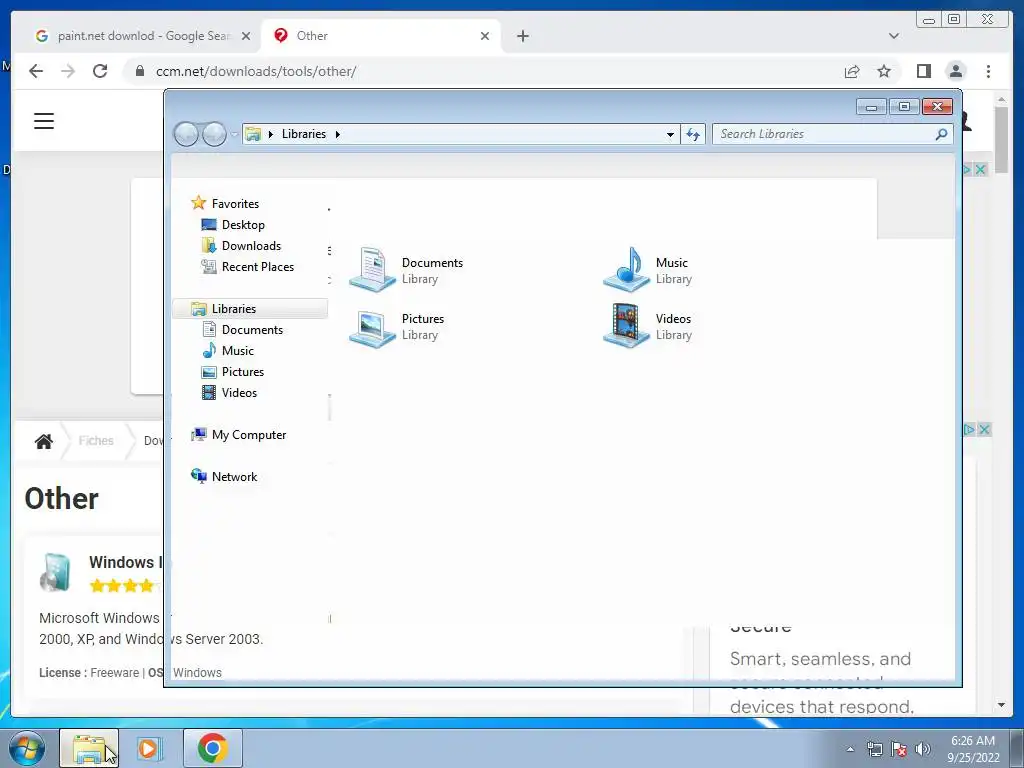Click home icon in ccm.net breadcrumb
This screenshot has height=768, width=1024.
44,441
